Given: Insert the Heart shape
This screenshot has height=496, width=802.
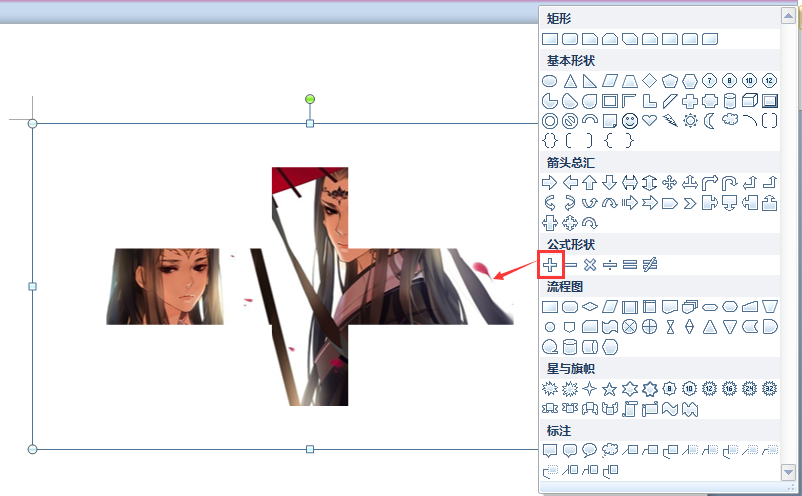Looking at the screenshot, I should (650, 121).
